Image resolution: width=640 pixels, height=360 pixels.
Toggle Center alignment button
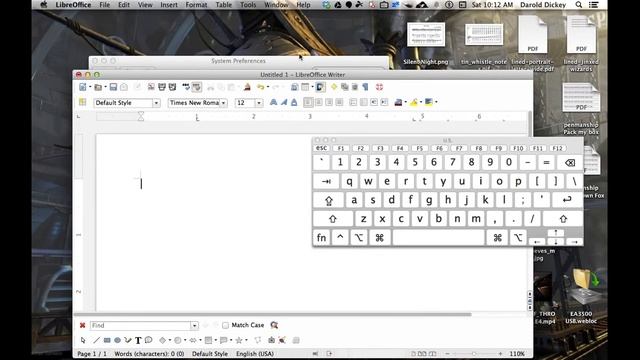point(318,102)
